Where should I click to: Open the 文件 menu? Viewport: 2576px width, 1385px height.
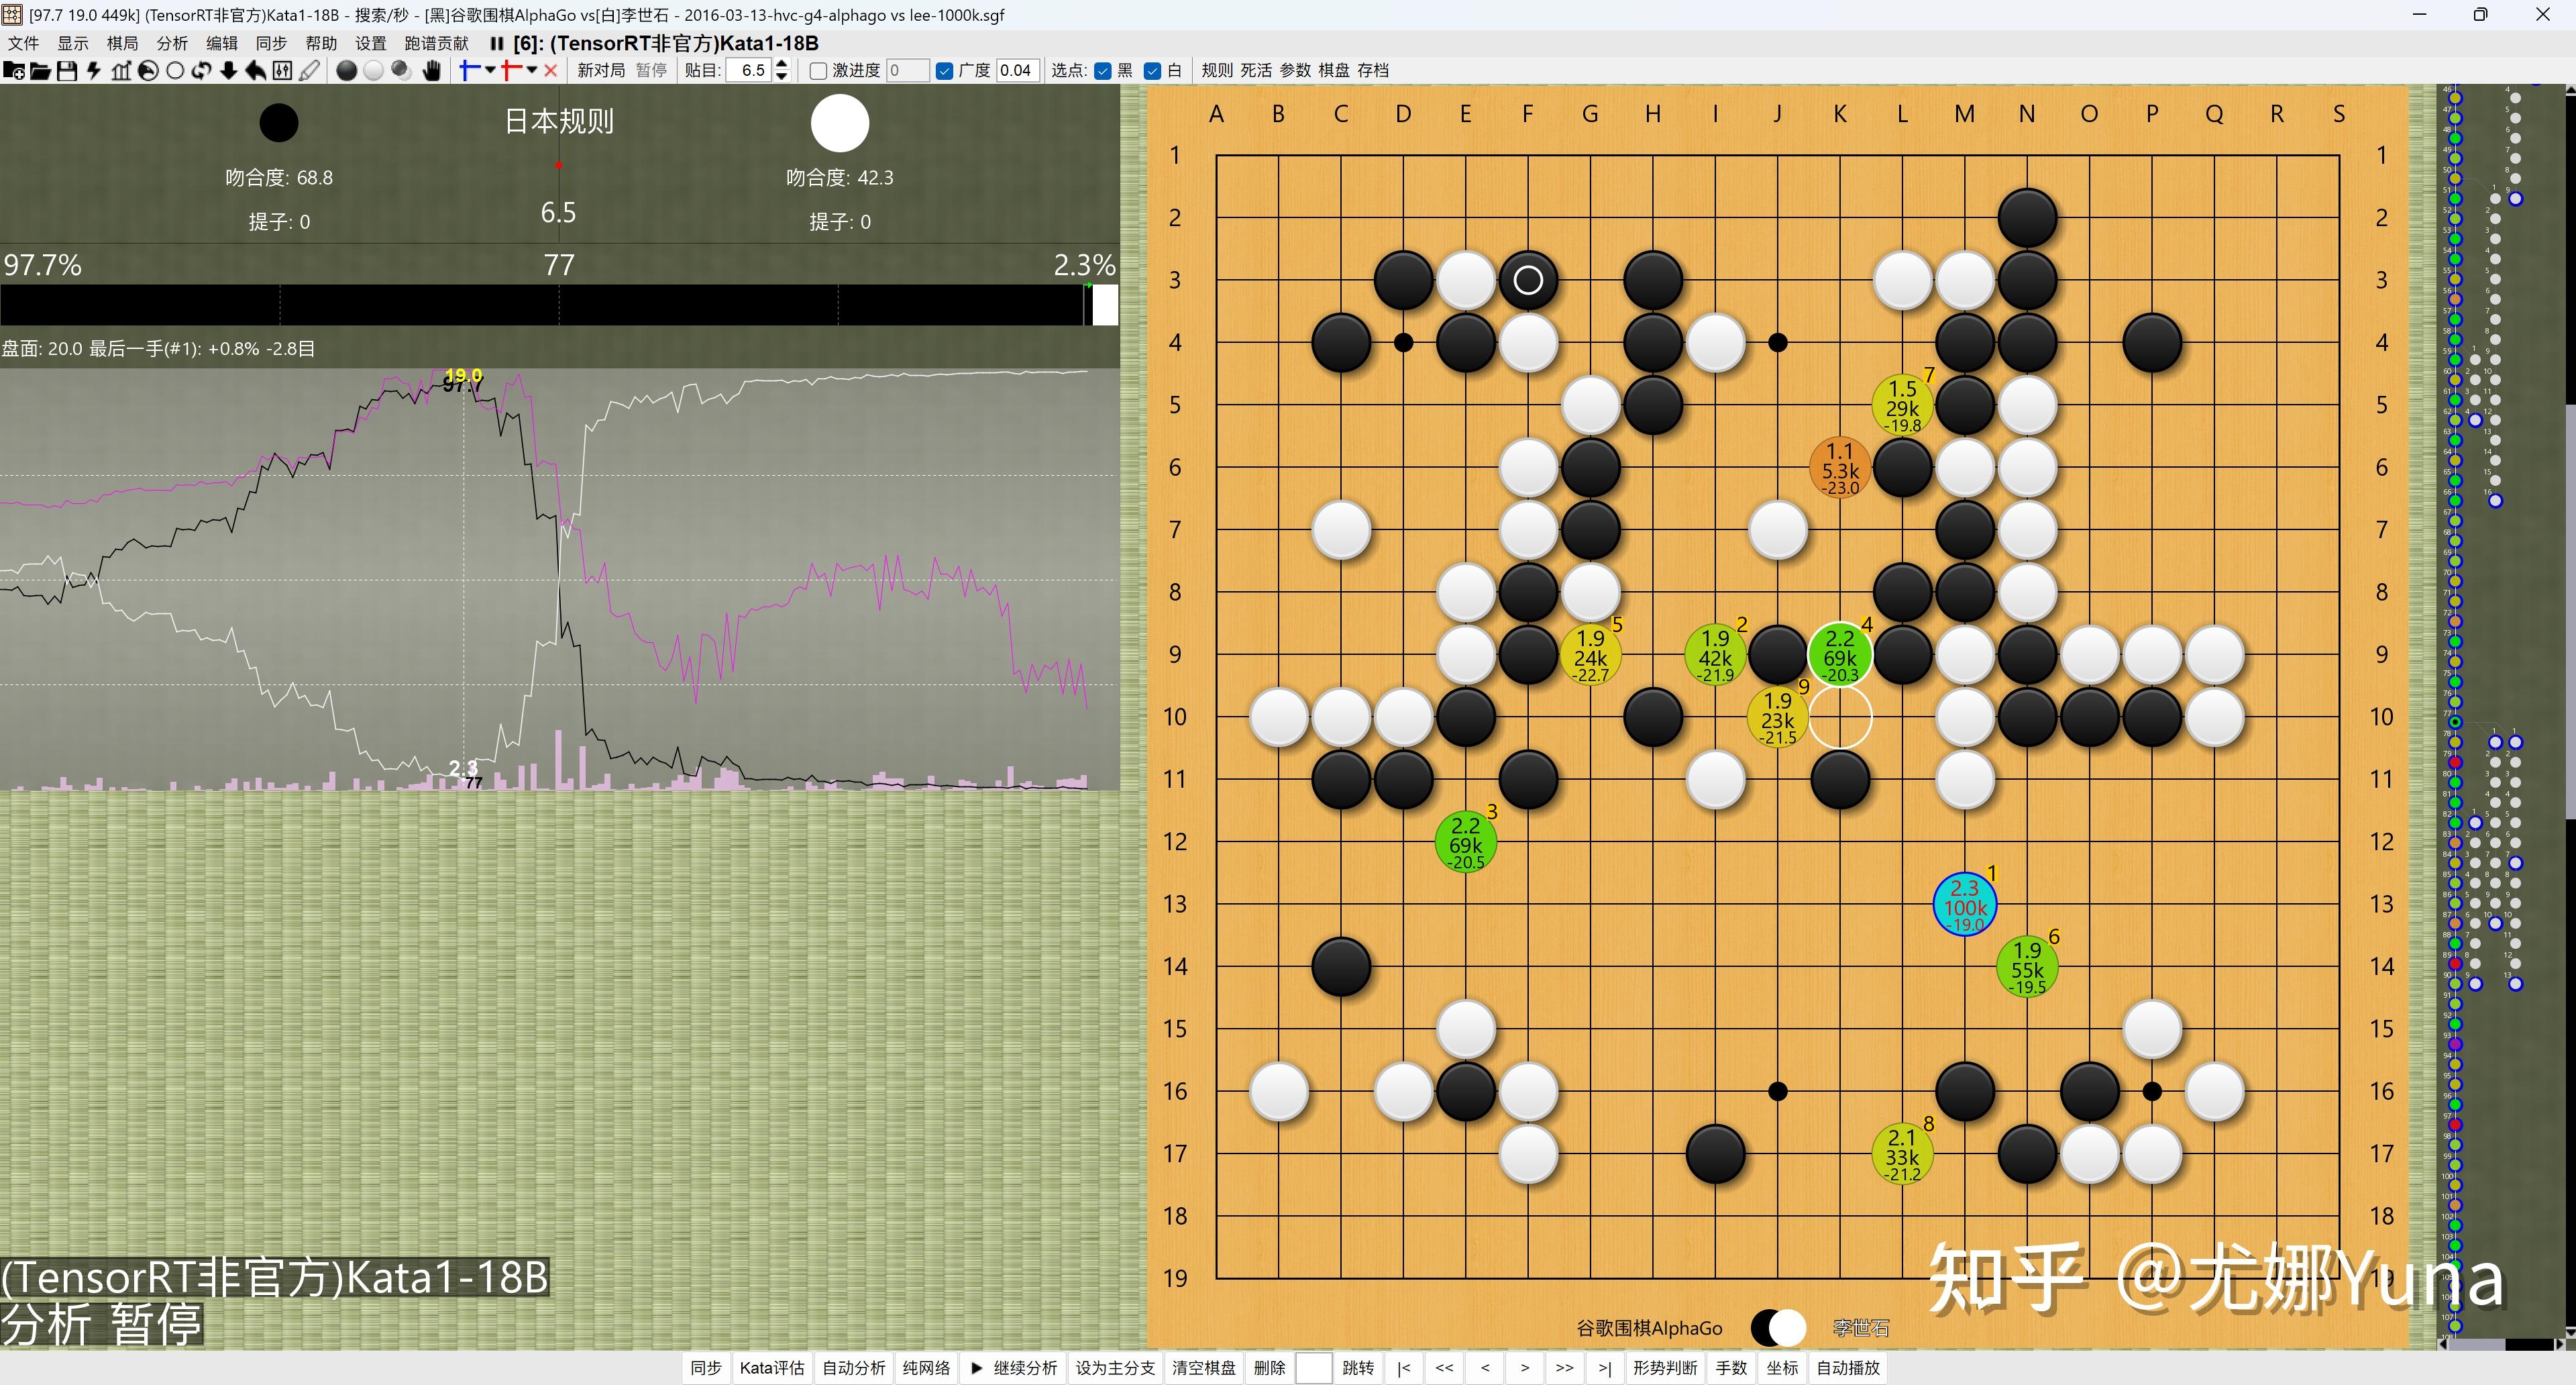[23, 43]
